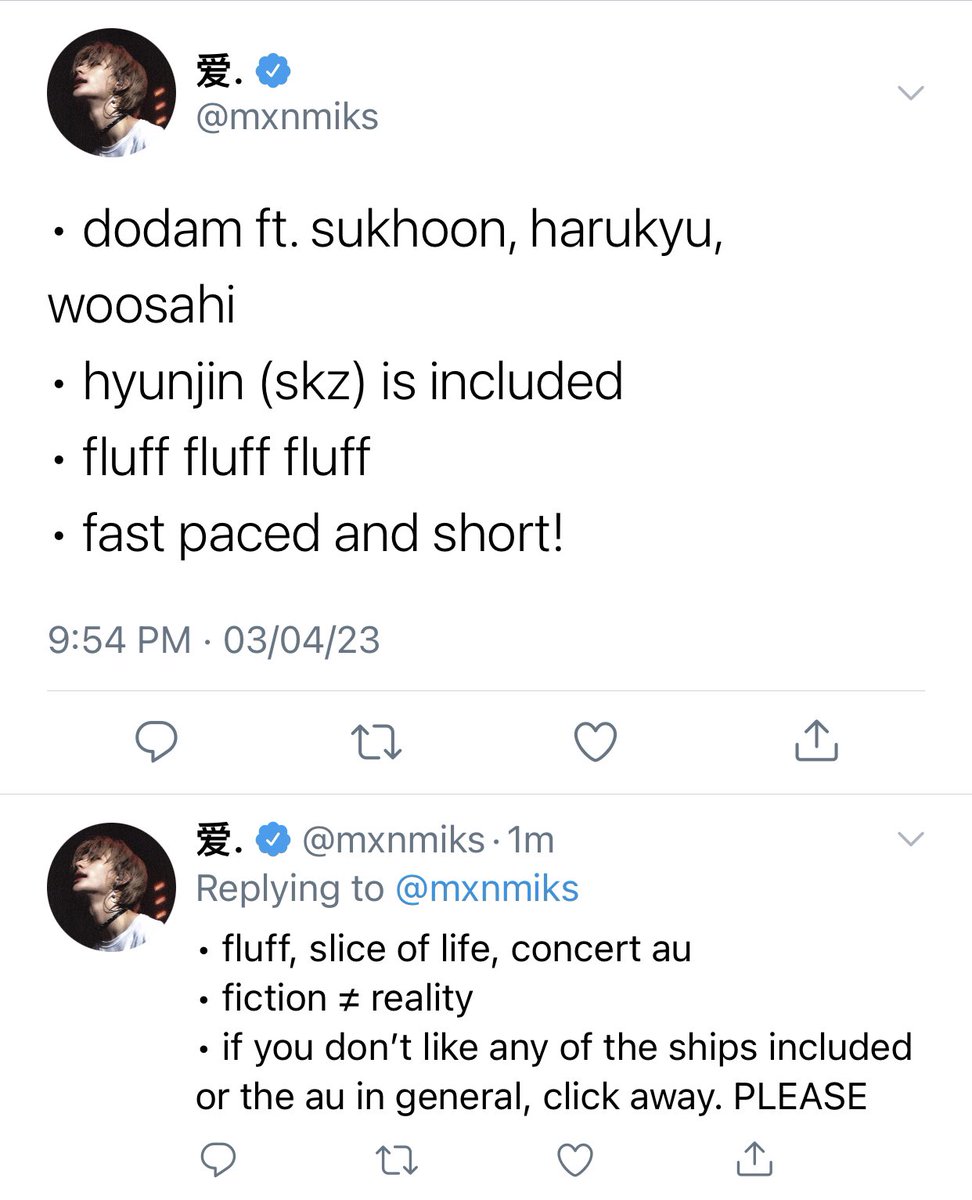The height and width of the screenshot is (1200, 972).
Task: Retweet the main dodam tweet
Action: 377,742
